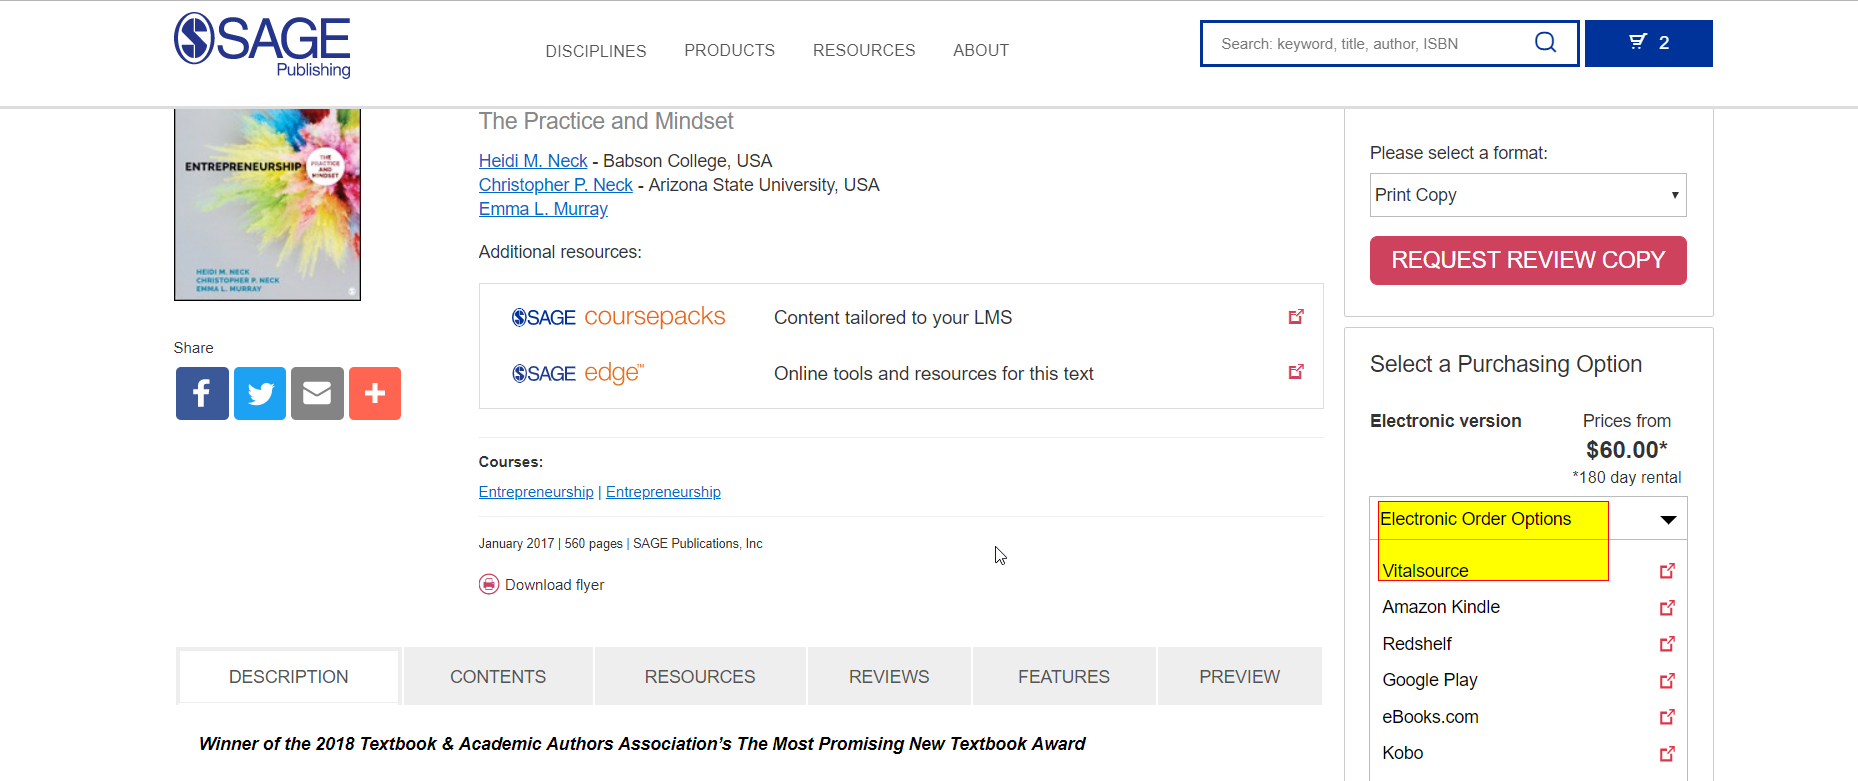1858x781 pixels.
Task: Share on Twitter
Action: [x=260, y=393]
